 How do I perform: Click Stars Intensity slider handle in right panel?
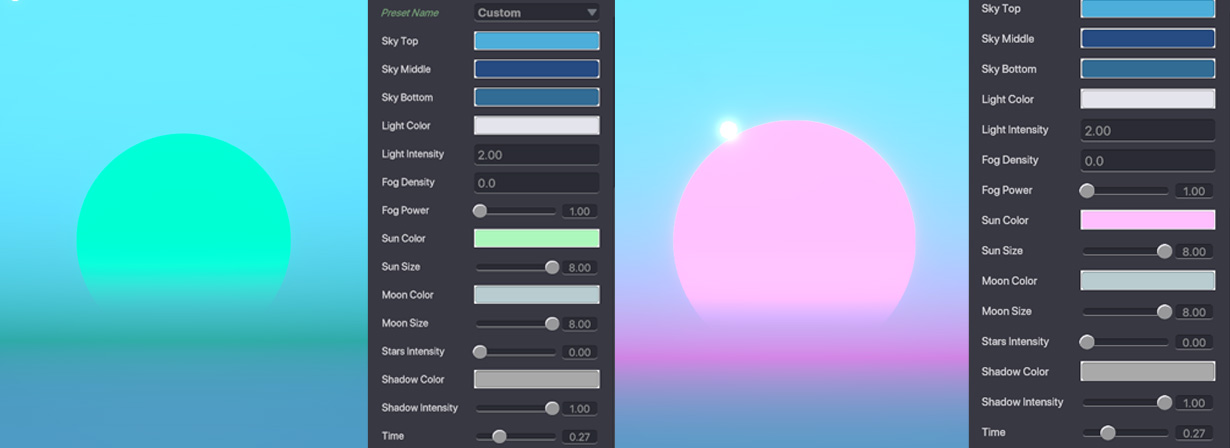point(1087,342)
